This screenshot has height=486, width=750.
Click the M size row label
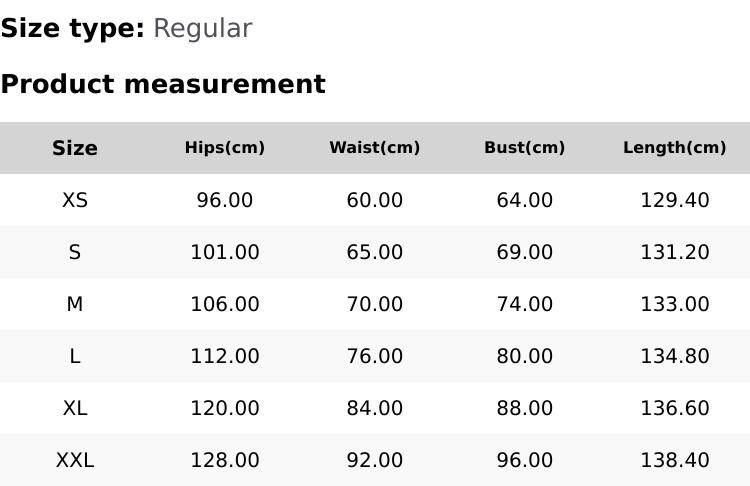75,304
